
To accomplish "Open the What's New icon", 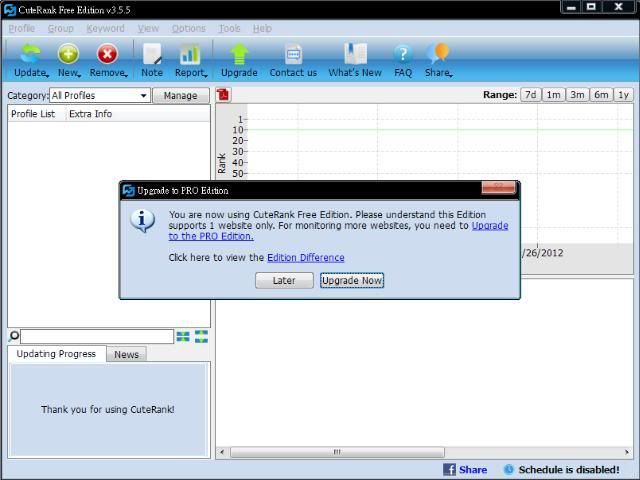I will (355, 55).
